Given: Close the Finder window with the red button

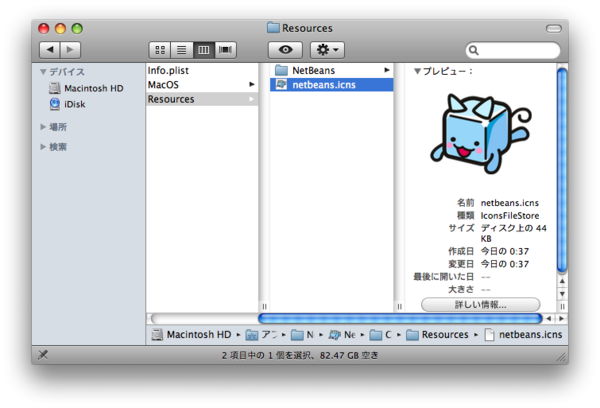Looking at the screenshot, I should click(44, 28).
